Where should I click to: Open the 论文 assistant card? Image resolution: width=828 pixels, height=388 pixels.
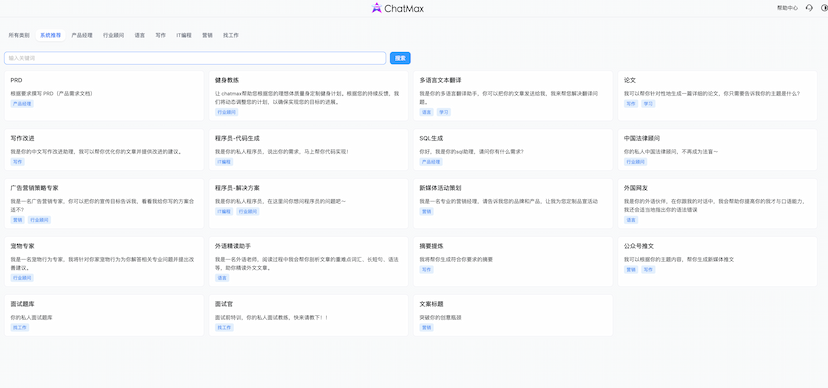[x=717, y=96]
